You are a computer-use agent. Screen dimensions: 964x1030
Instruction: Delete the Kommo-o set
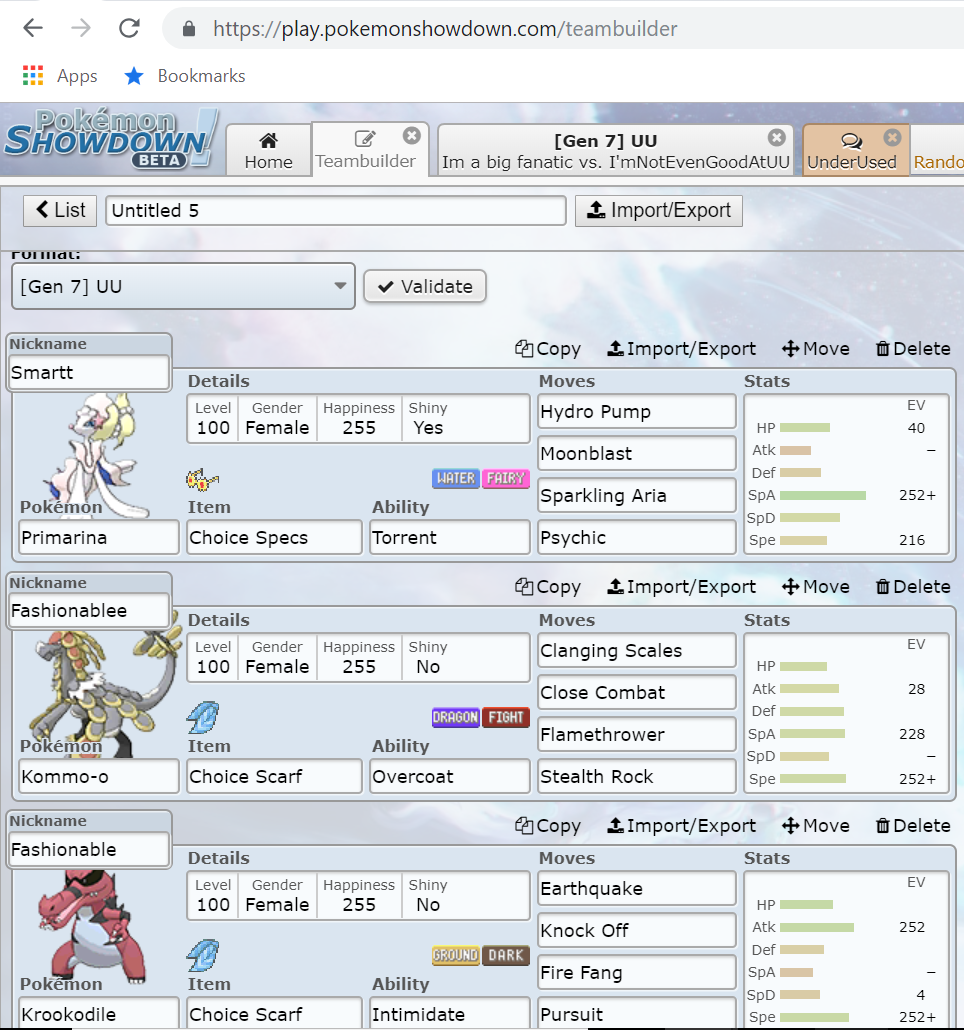(913, 587)
